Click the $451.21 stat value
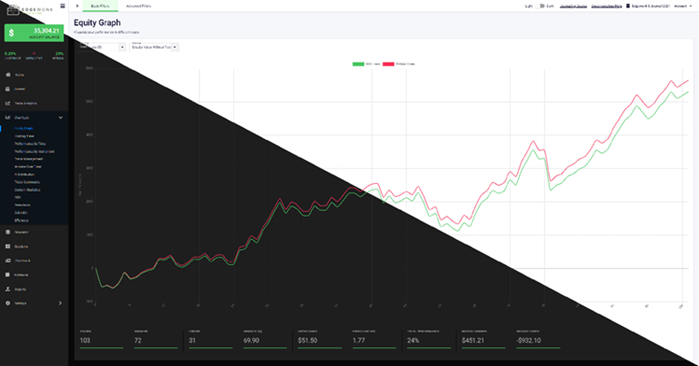This screenshot has width=699, height=366. [x=473, y=341]
